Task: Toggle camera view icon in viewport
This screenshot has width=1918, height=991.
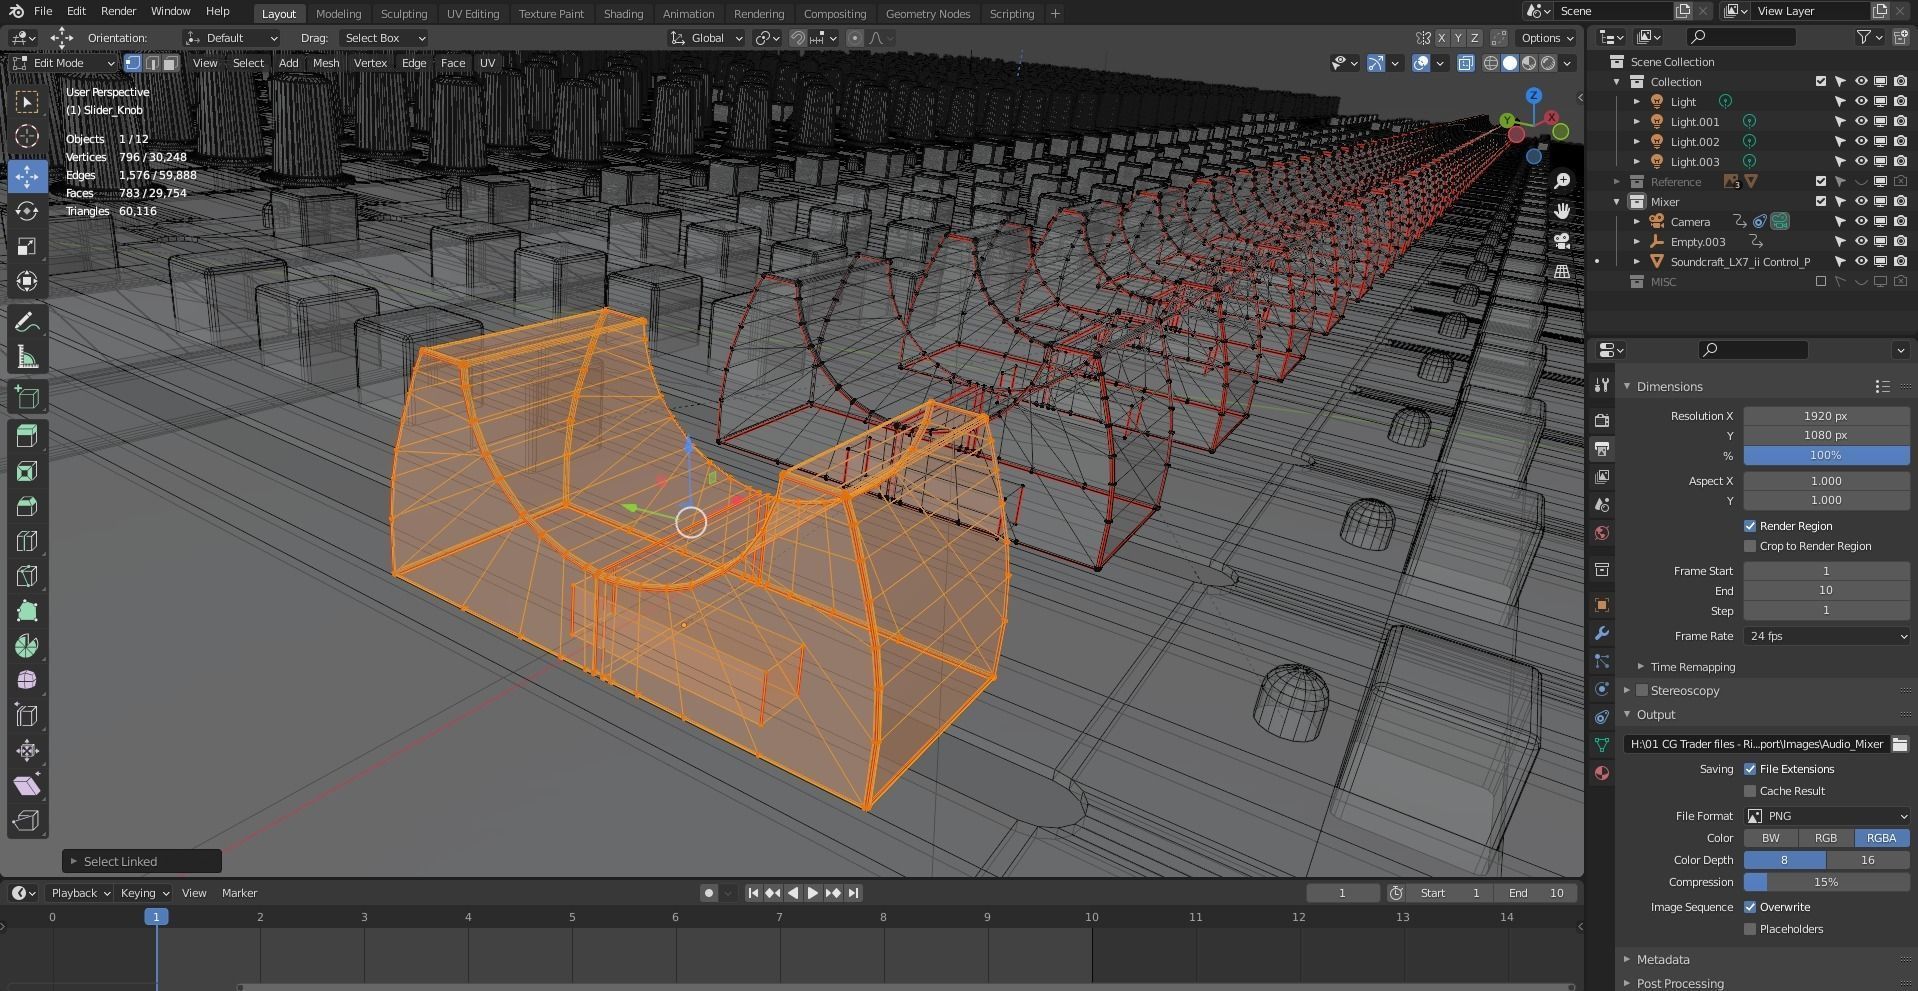Action: point(1562,241)
